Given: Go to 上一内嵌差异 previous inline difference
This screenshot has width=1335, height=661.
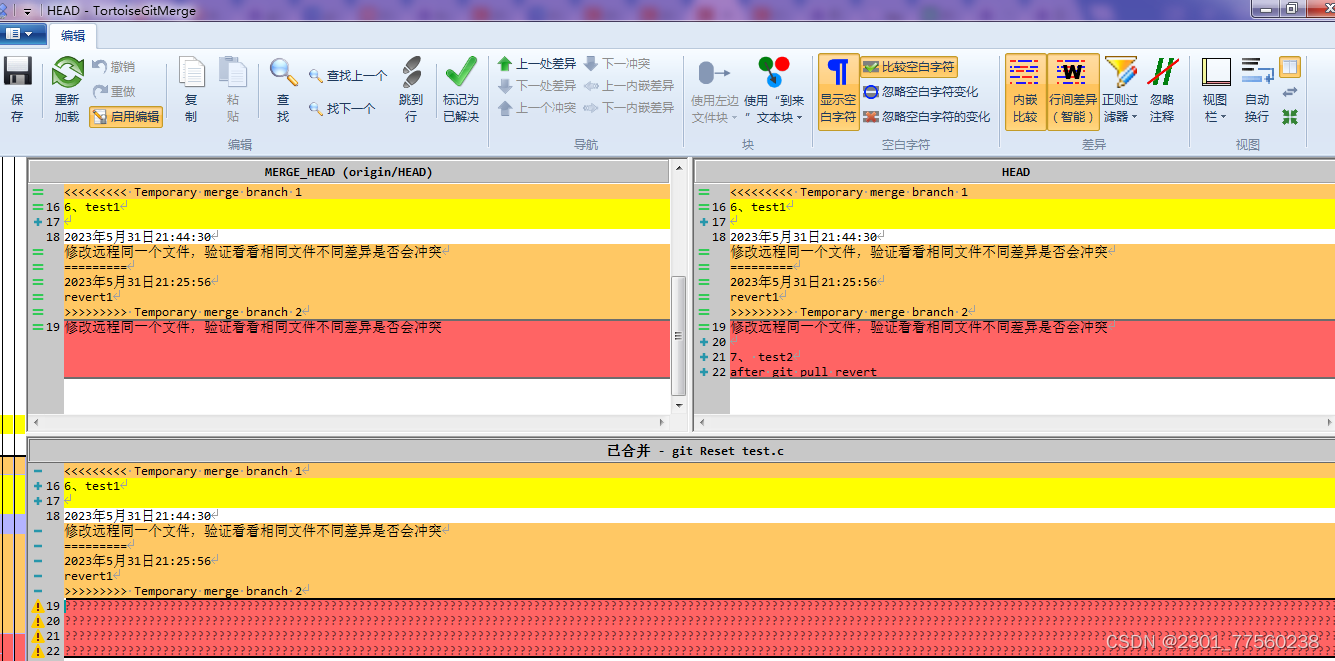Looking at the screenshot, I should [629, 86].
